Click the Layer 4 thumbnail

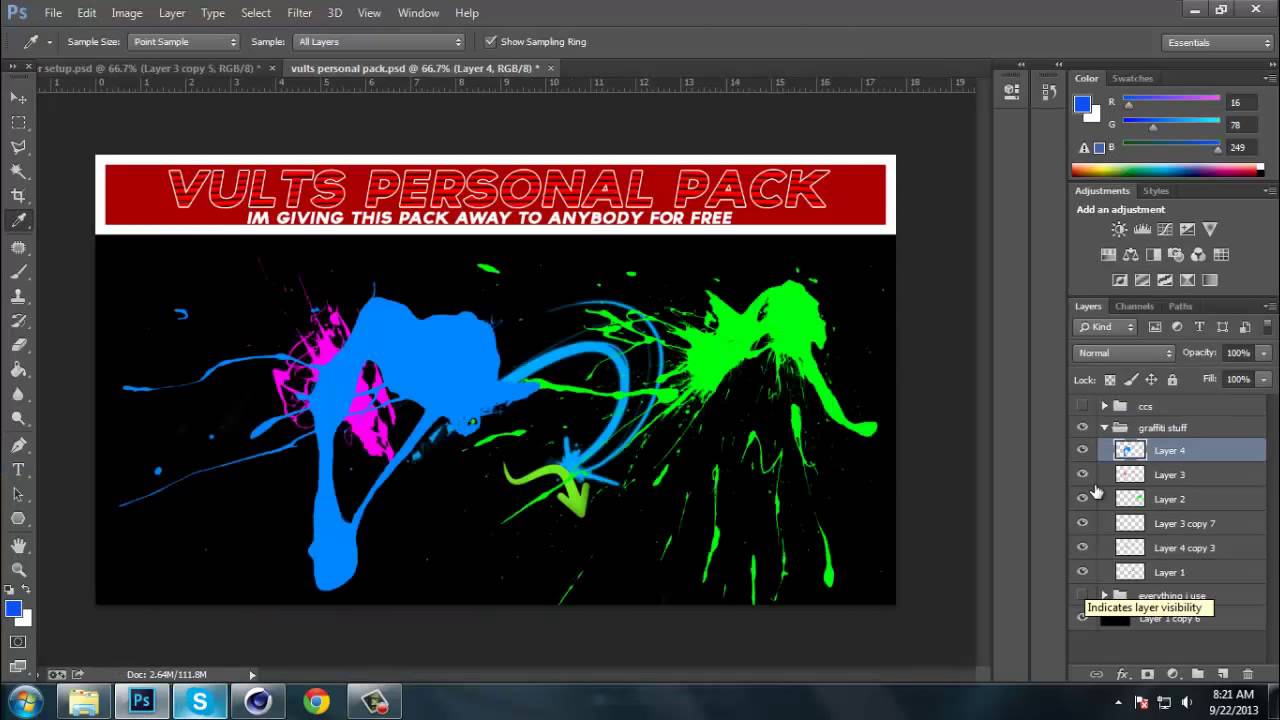pos(1129,450)
